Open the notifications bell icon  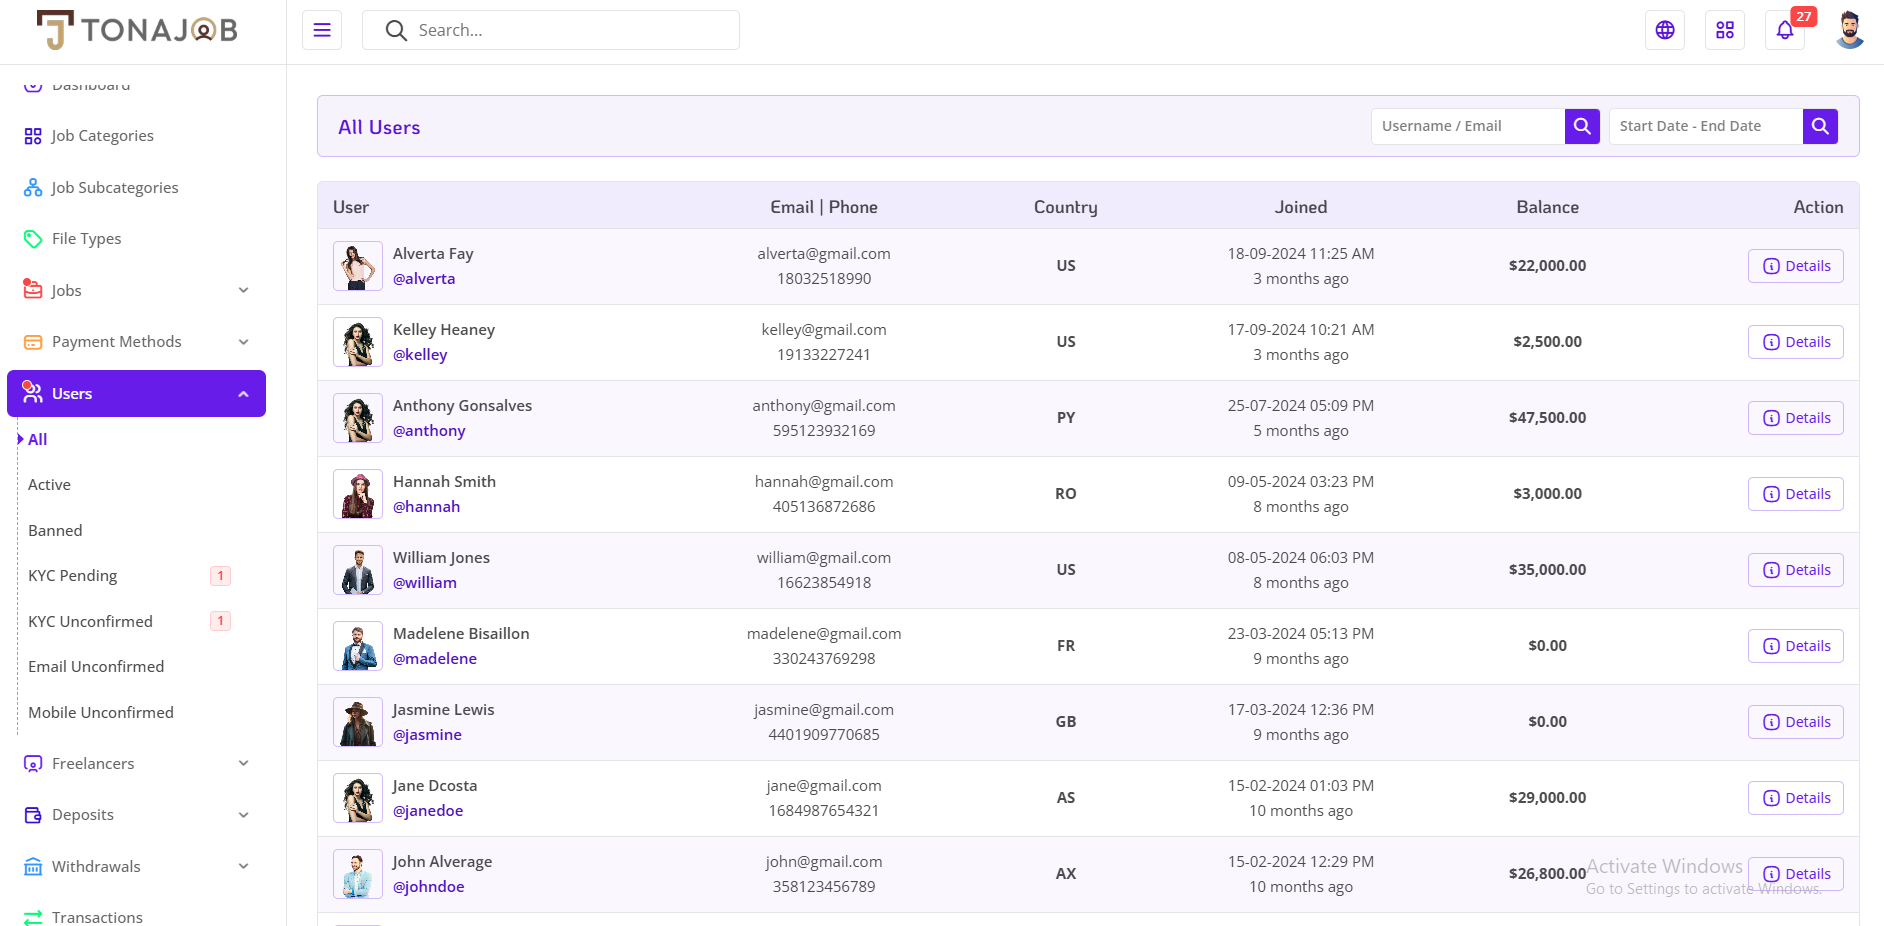1785,30
